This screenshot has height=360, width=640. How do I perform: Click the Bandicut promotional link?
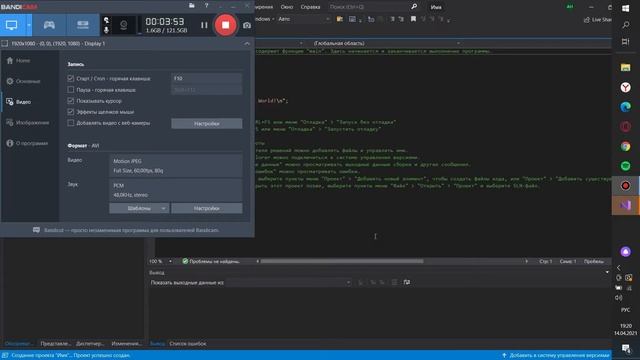coord(131,230)
